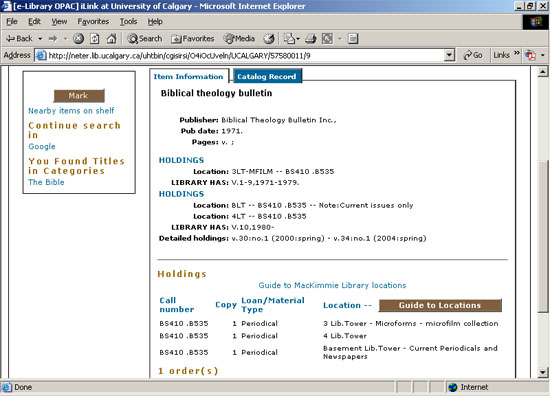Click the Print icon
550x396 pixels.
pos(310,39)
